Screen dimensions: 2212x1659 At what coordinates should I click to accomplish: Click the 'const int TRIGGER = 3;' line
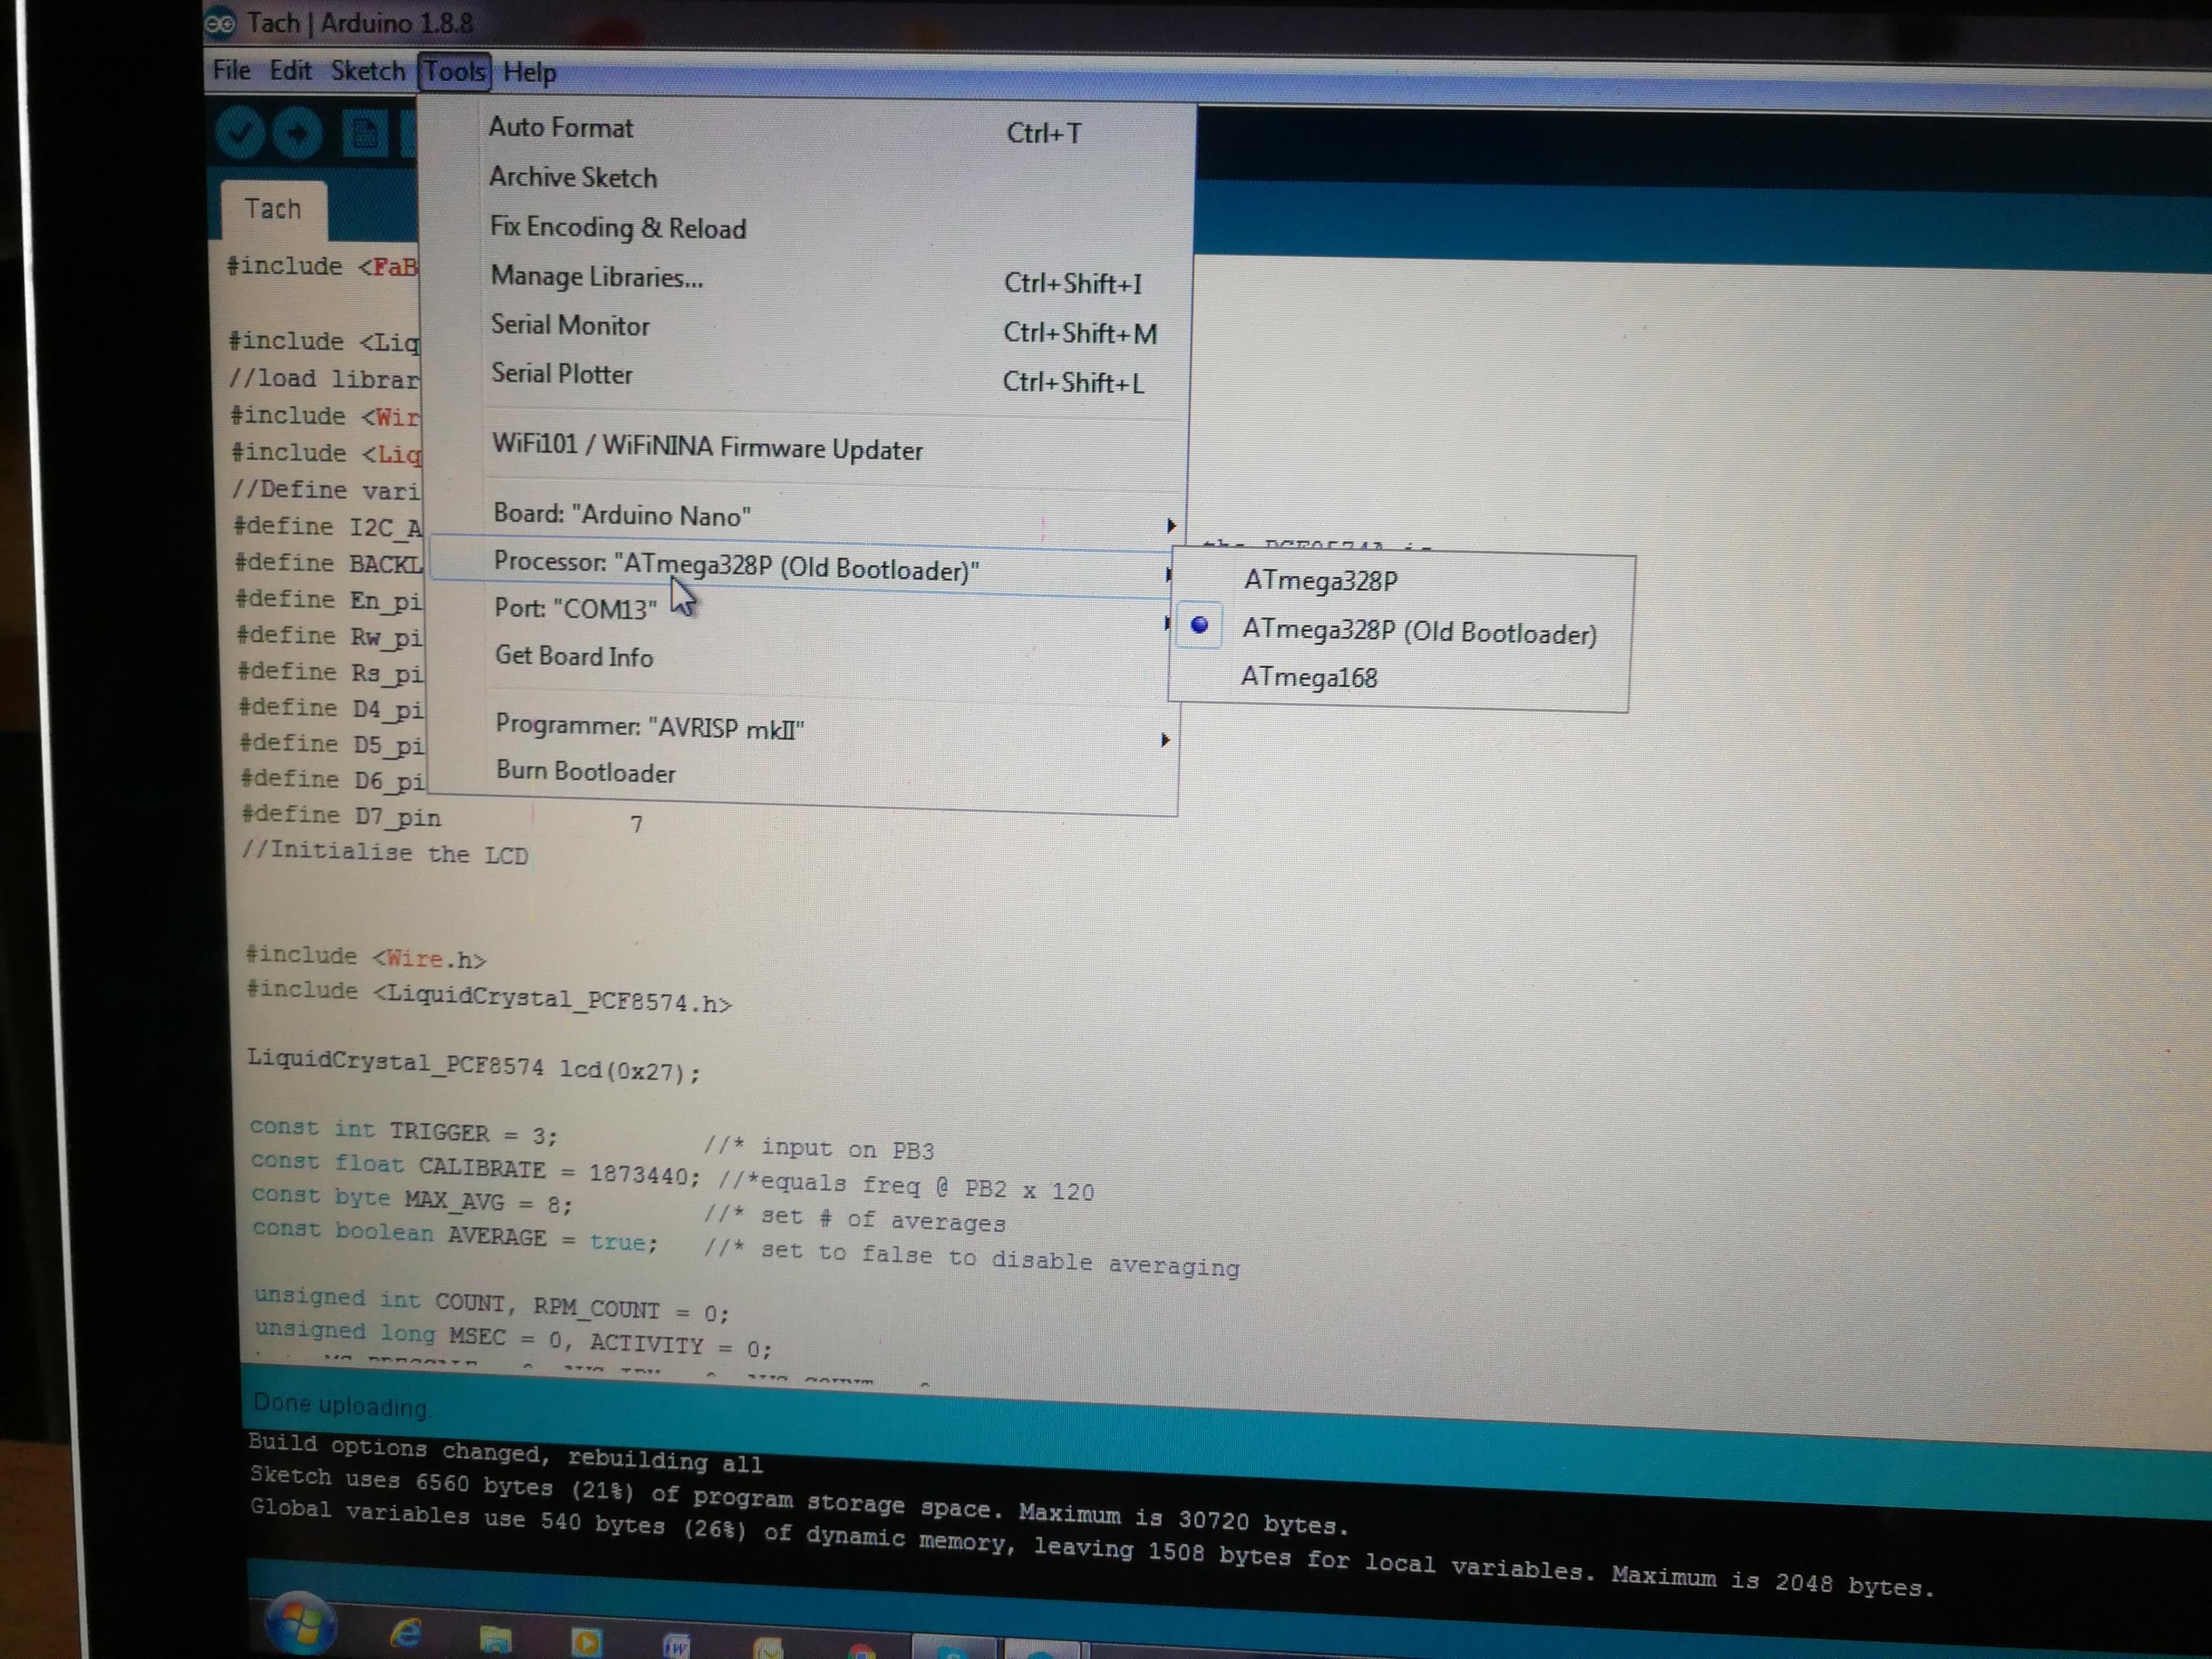coord(403,1132)
